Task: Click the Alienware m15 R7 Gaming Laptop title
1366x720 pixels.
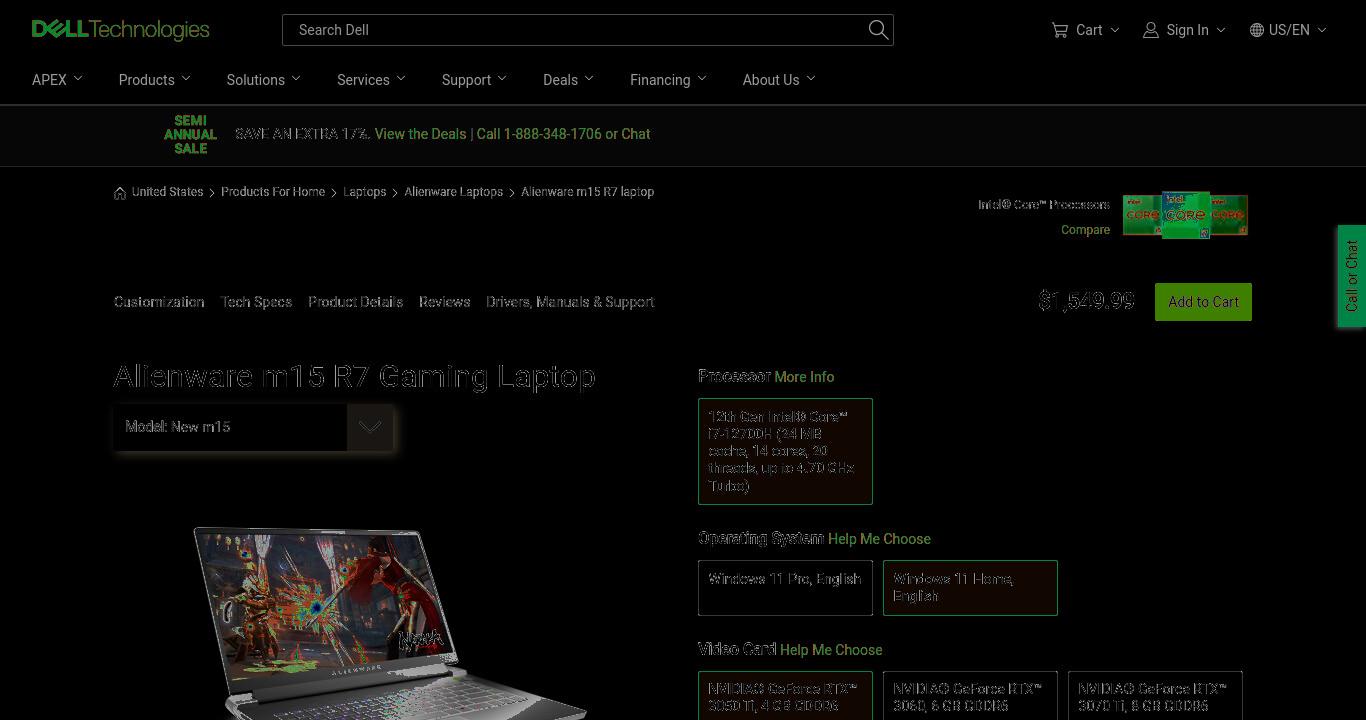Action: 355,377
